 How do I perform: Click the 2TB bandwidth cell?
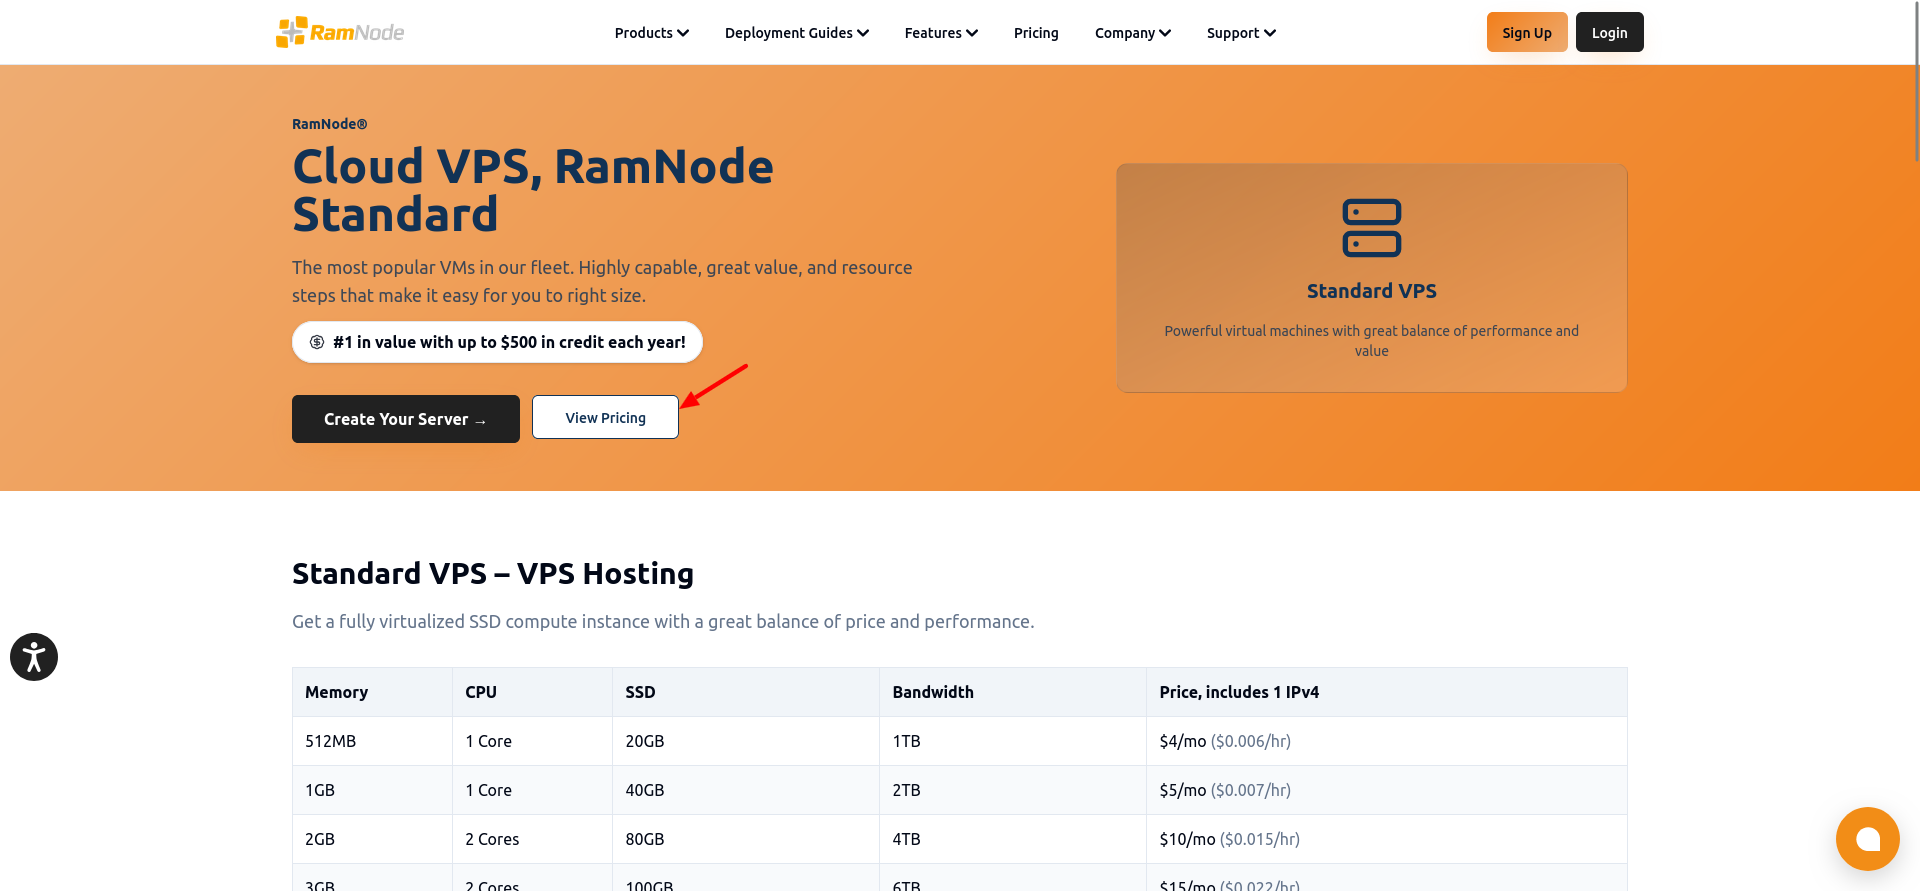coord(1013,790)
